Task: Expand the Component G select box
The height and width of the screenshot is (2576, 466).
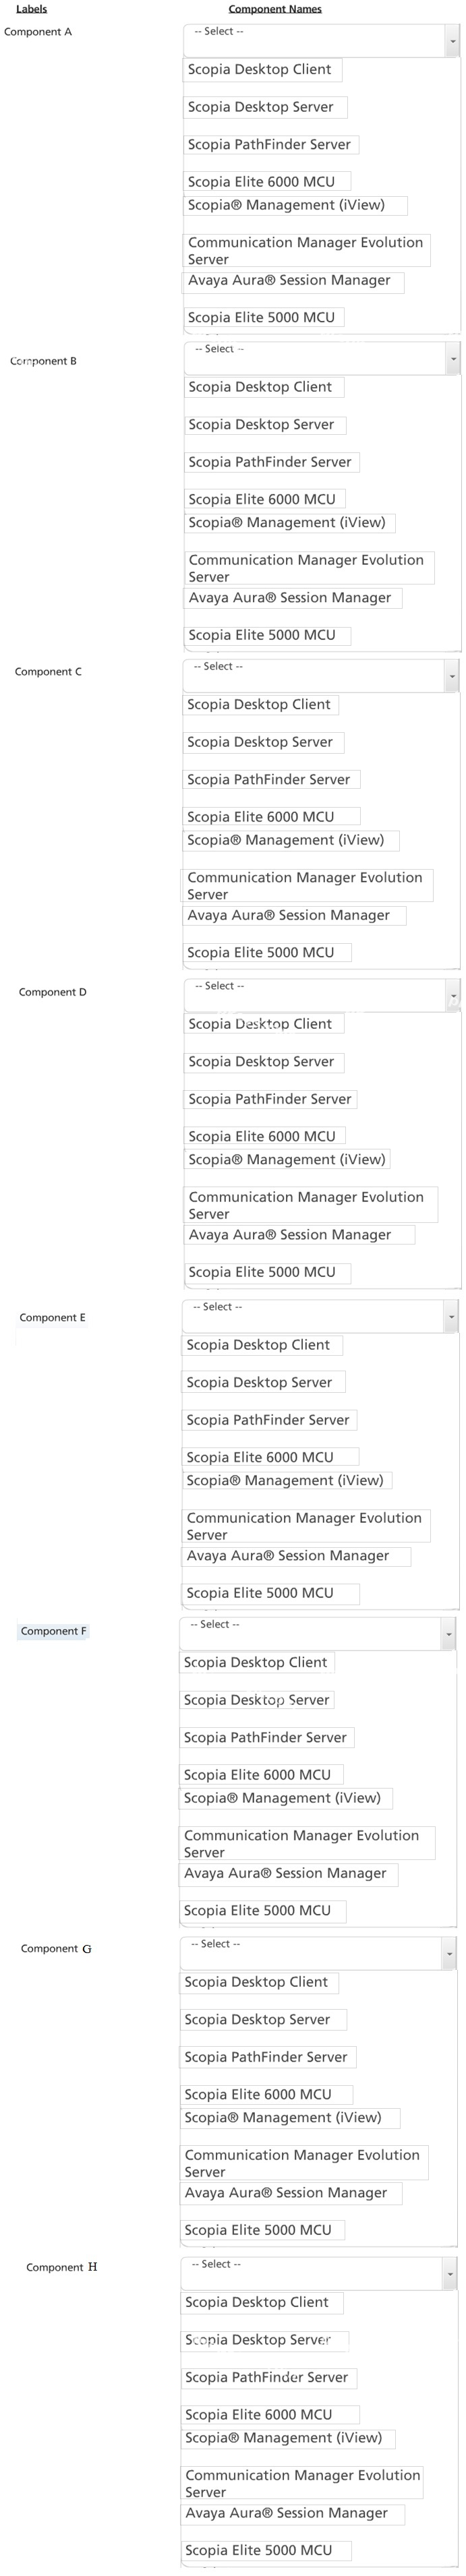Action: coord(319,1953)
